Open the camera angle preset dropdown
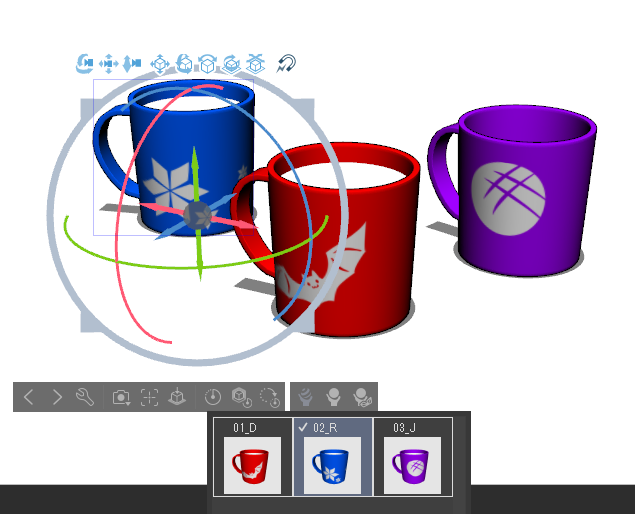 point(121,397)
